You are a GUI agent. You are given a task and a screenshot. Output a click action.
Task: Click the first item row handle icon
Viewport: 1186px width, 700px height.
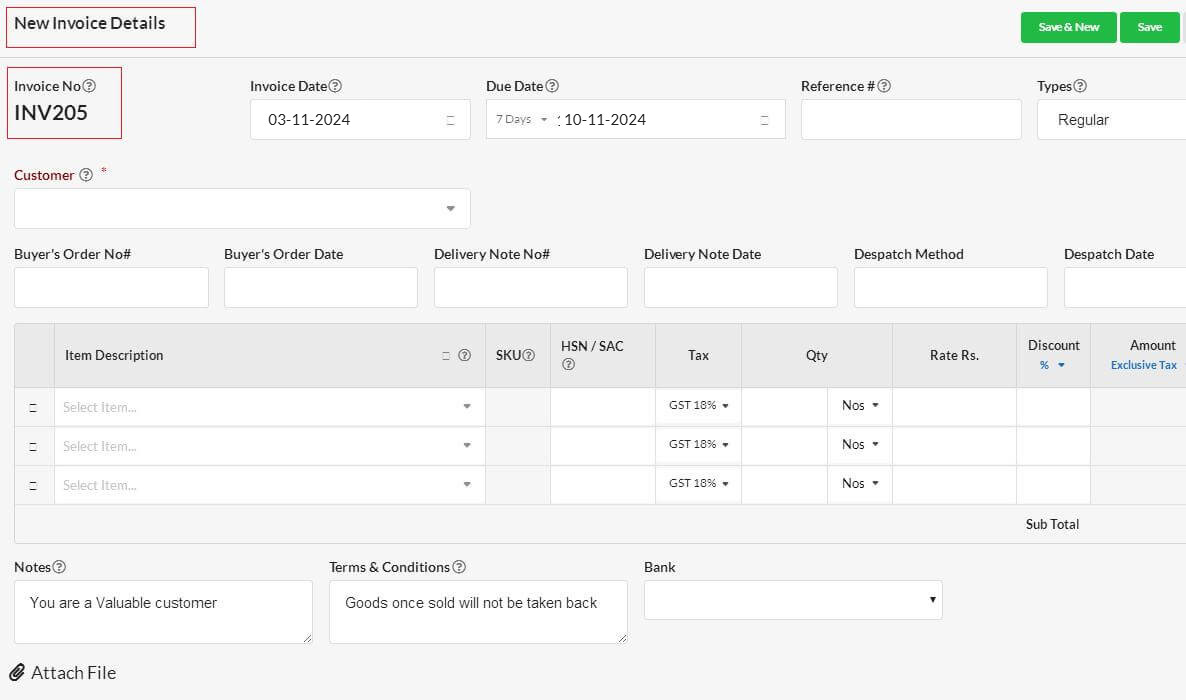[33, 408]
